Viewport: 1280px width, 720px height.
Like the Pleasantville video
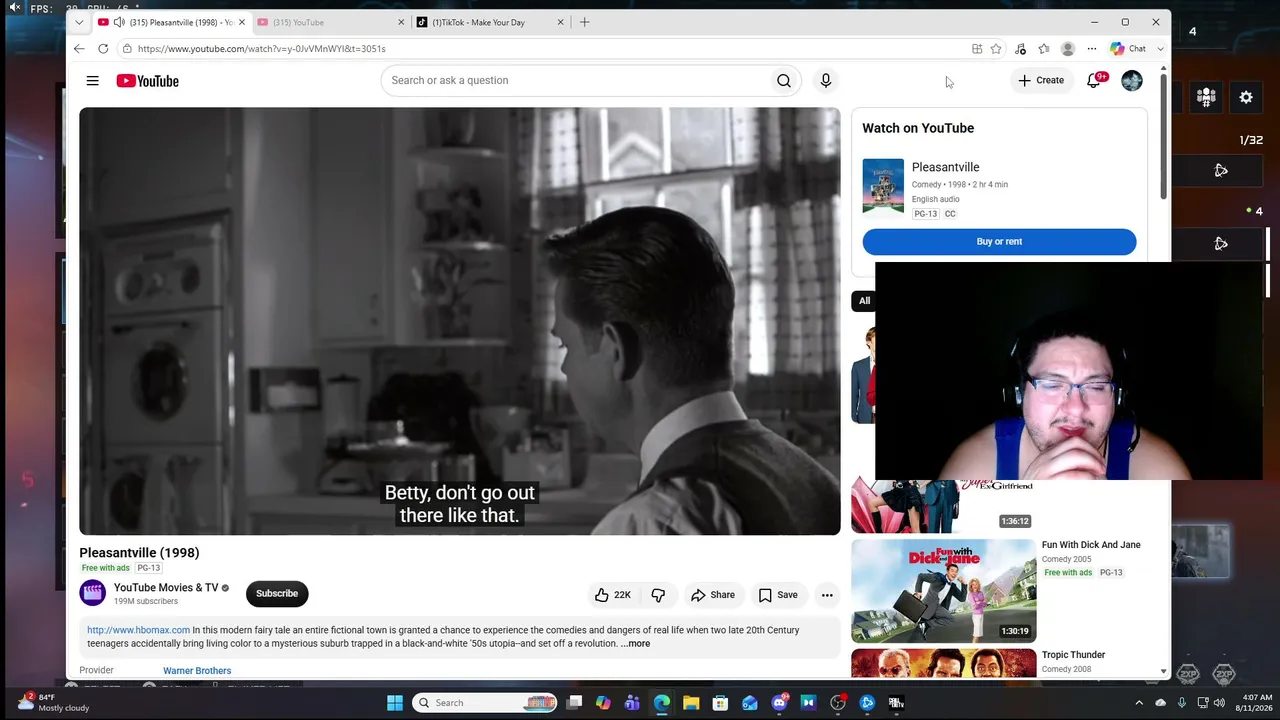[x=615, y=595]
